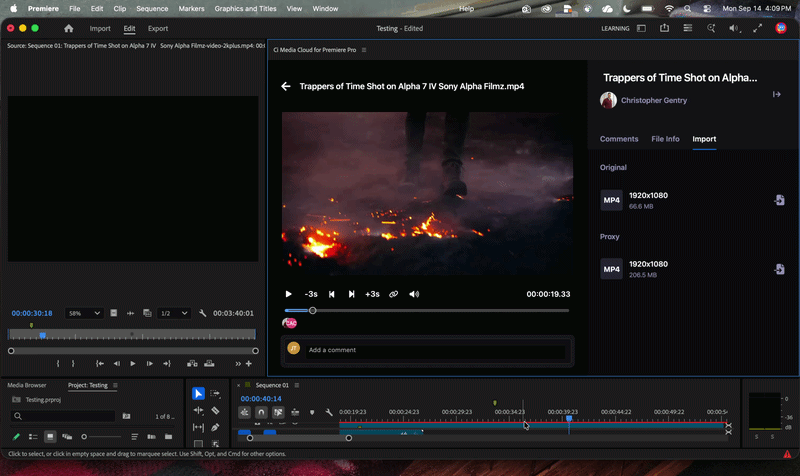The width and height of the screenshot is (800, 476).
Task: Open the button editor plus icon
Action: coord(248,364)
